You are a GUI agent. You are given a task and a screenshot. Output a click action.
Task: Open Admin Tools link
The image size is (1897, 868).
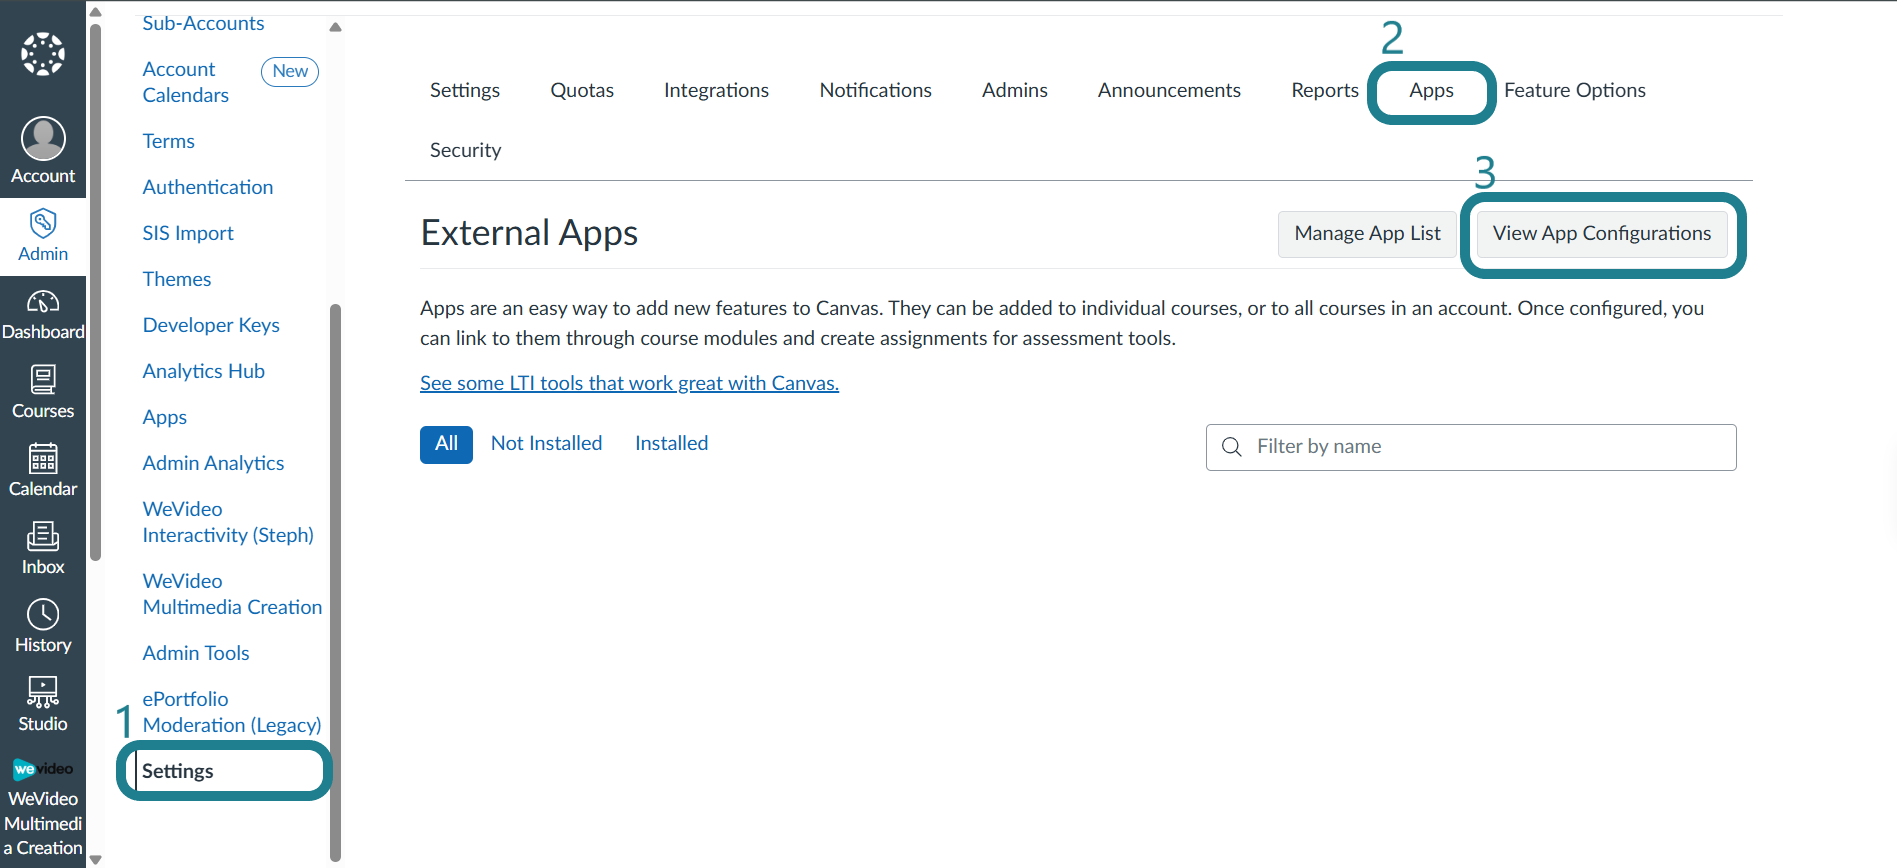[x=196, y=653]
